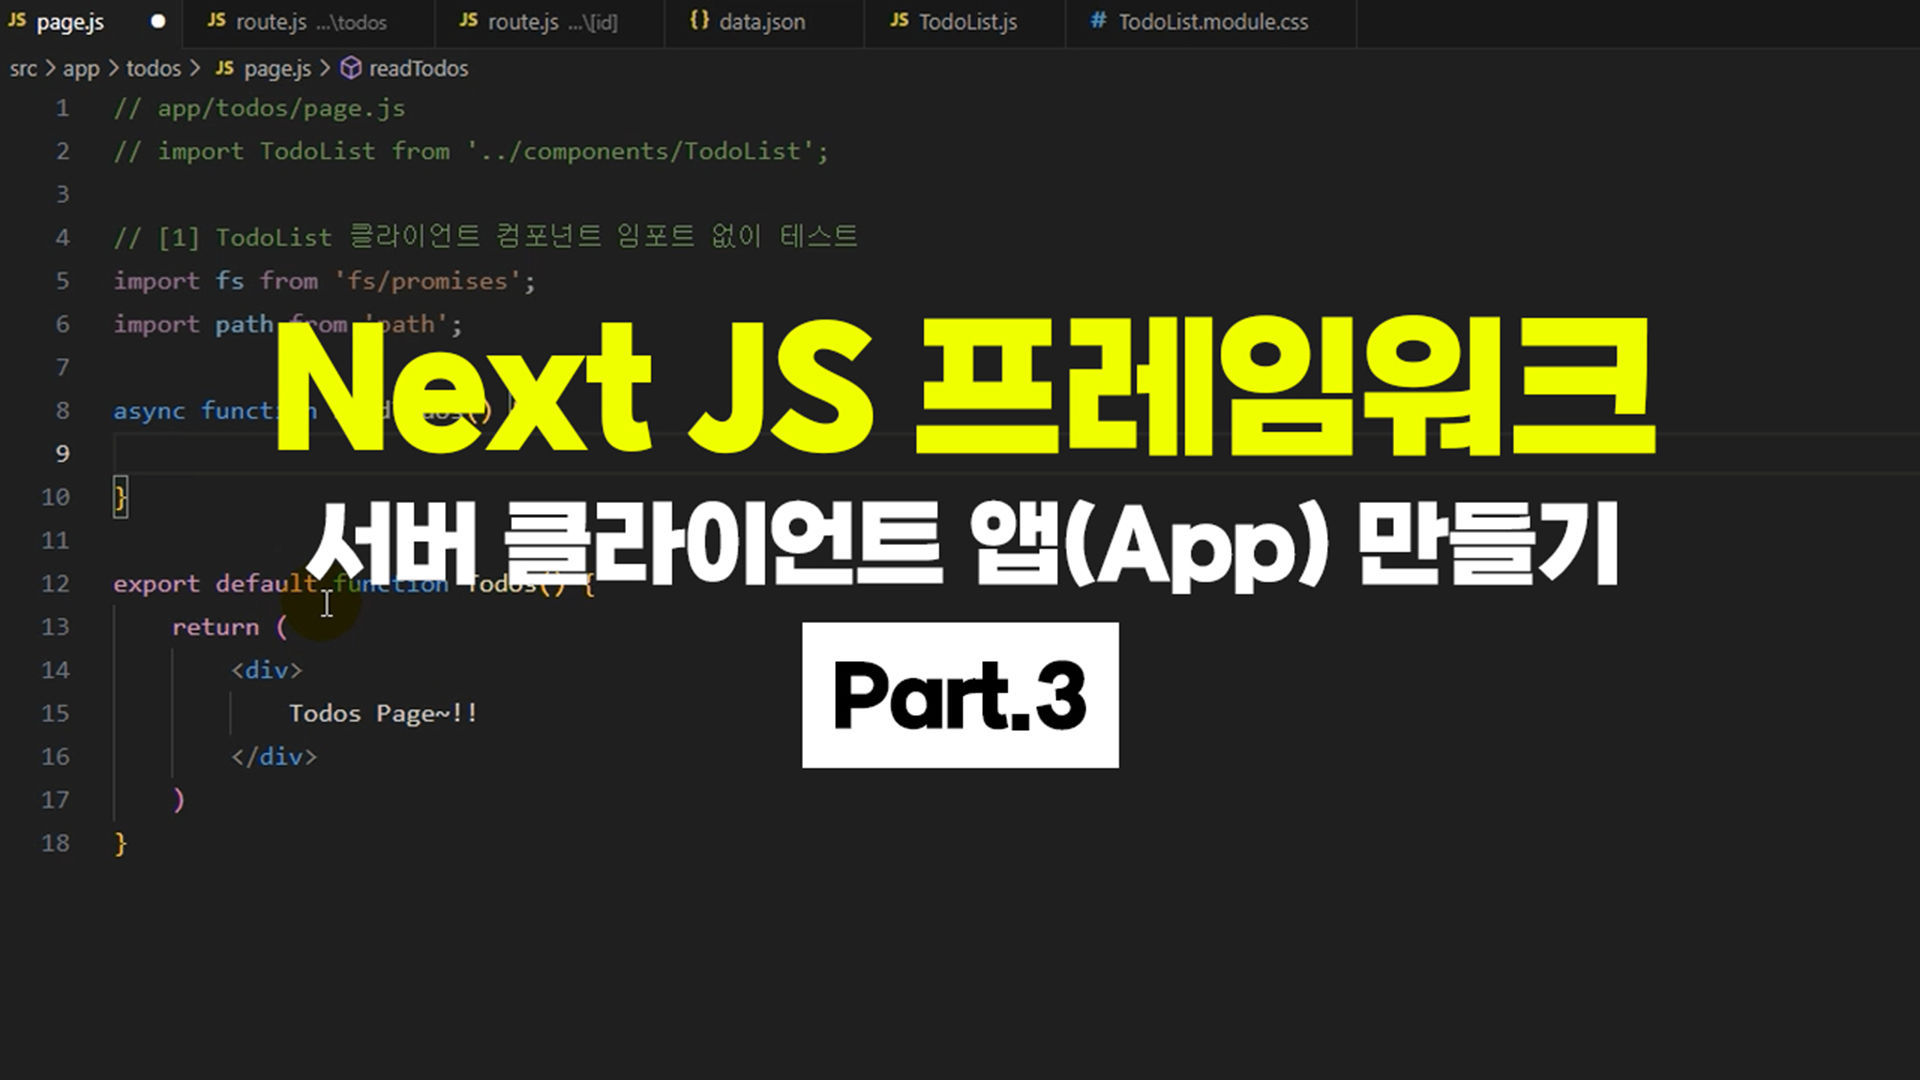Viewport: 1920px width, 1080px height.
Task: Place cursor on empty line 9
Action: (x=1000, y=453)
